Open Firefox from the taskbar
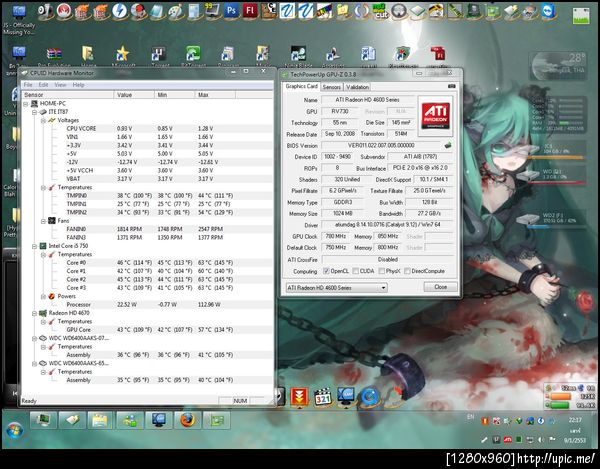Screen dimensions: 600x469 (188, 420)
